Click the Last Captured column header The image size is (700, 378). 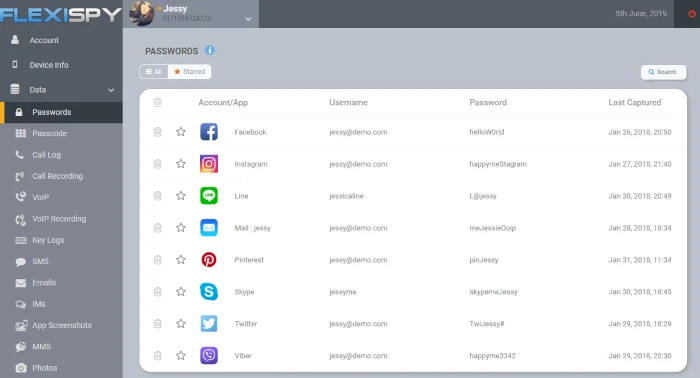(634, 103)
